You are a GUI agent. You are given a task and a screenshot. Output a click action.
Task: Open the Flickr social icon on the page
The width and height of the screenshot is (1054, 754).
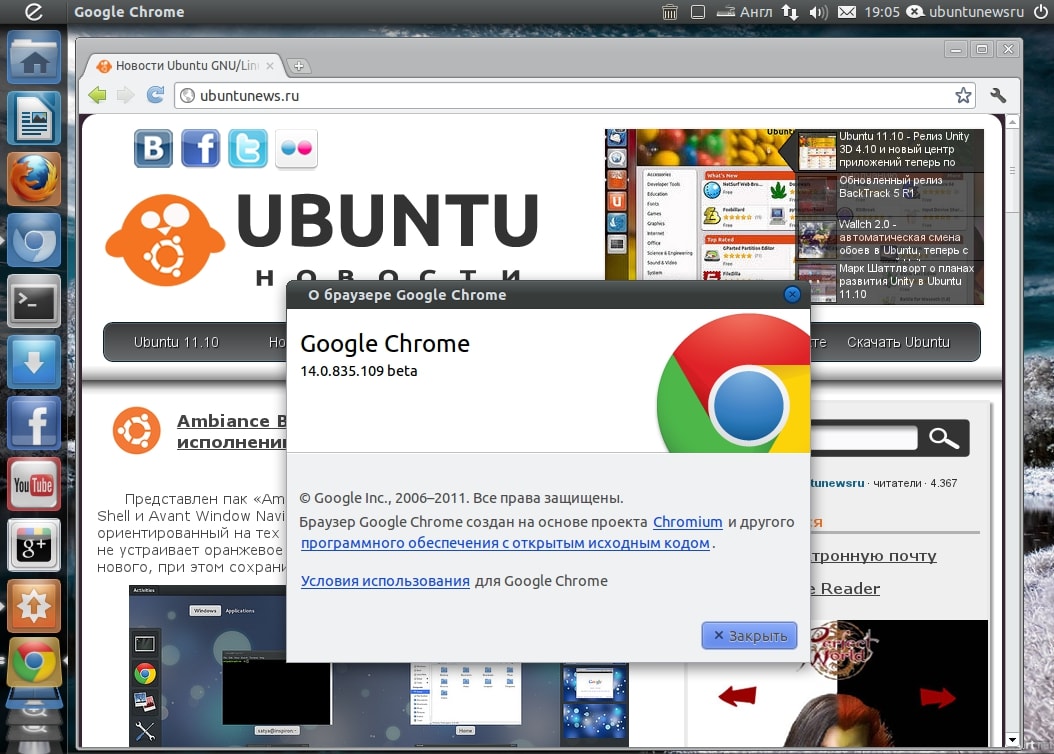[x=296, y=148]
